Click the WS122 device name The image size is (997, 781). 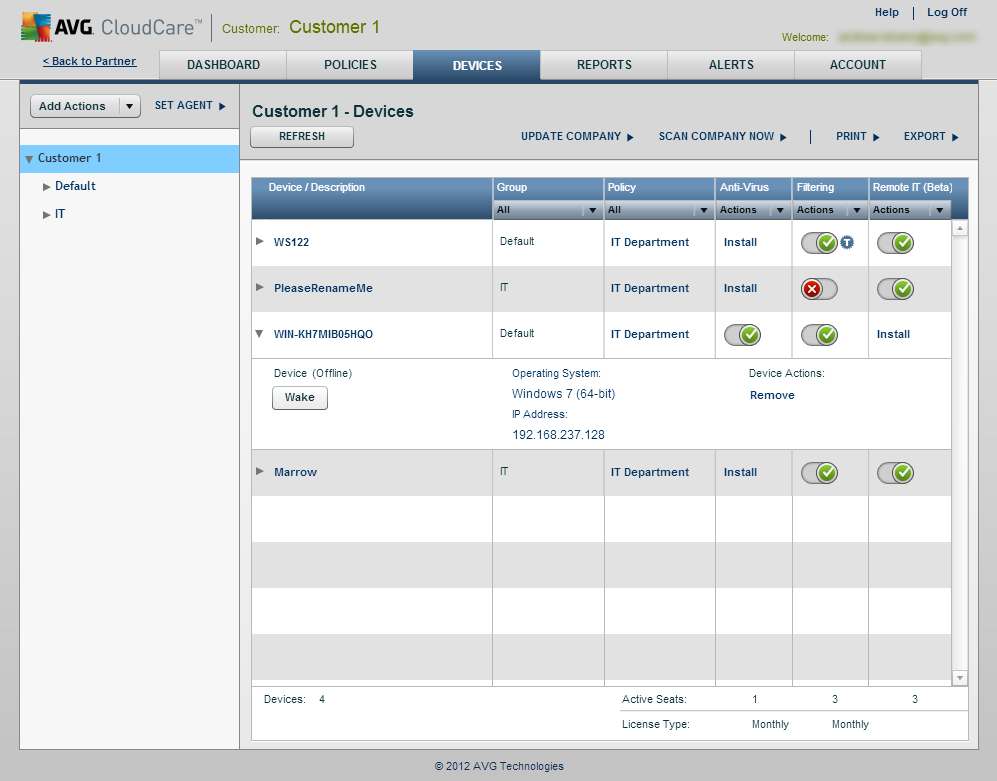291,242
